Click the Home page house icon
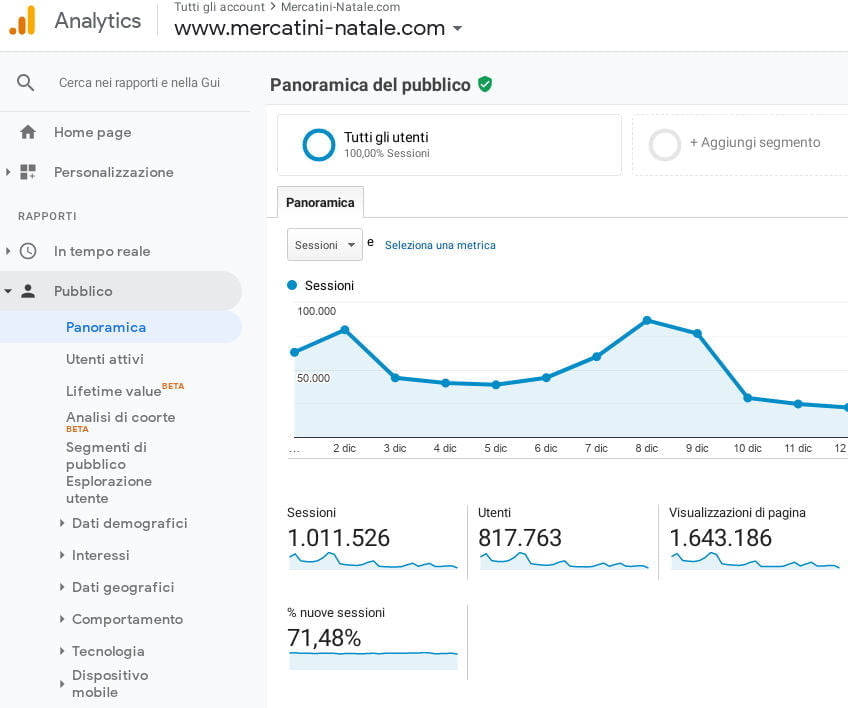The width and height of the screenshot is (848, 708). tap(28, 132)
